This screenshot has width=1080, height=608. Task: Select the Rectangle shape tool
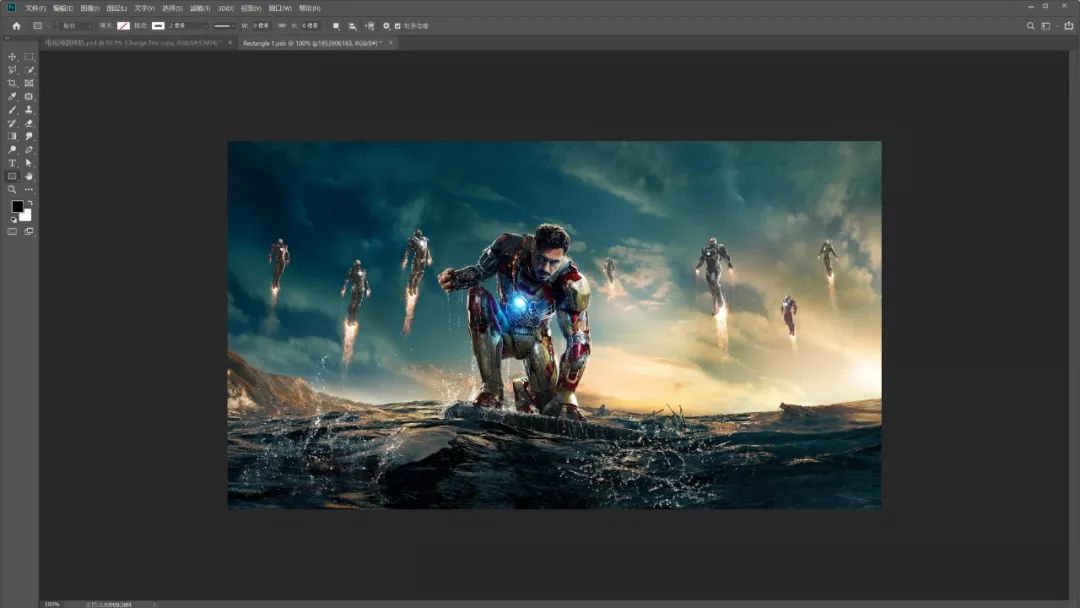coord(12,176)
